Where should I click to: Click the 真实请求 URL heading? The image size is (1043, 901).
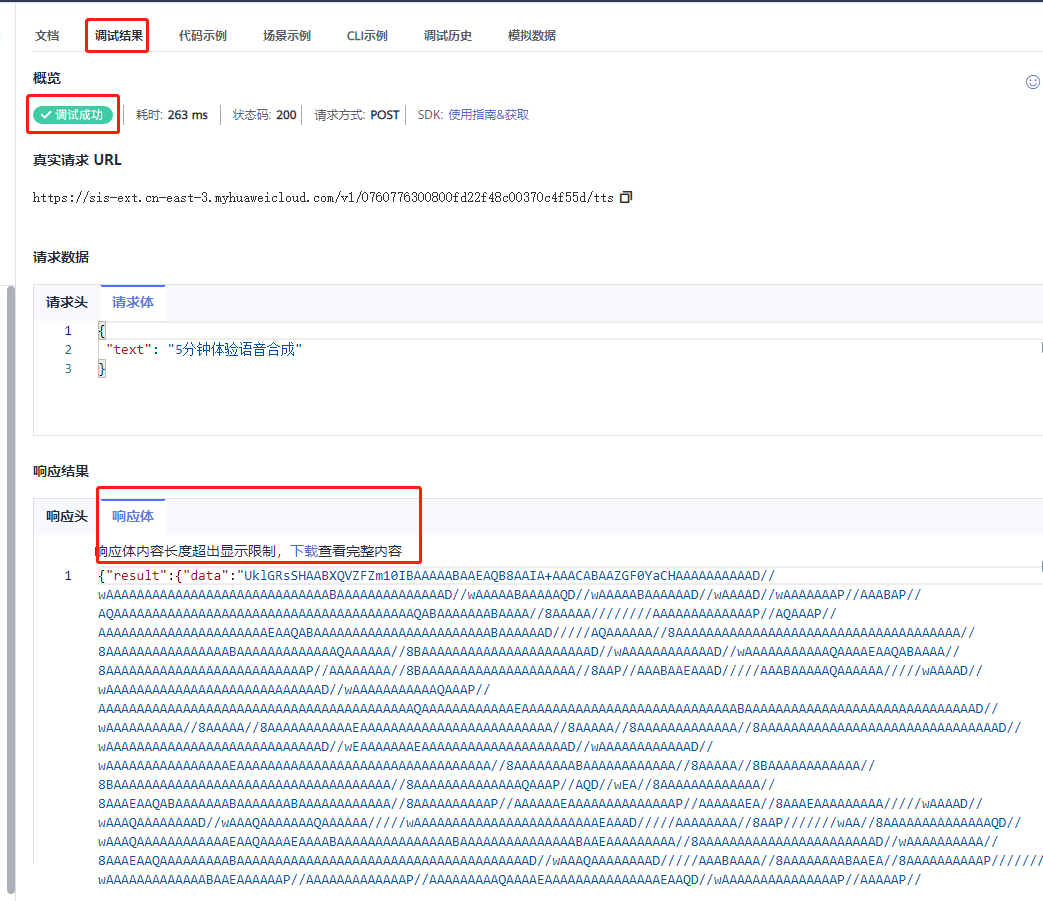tap(77, 160)
